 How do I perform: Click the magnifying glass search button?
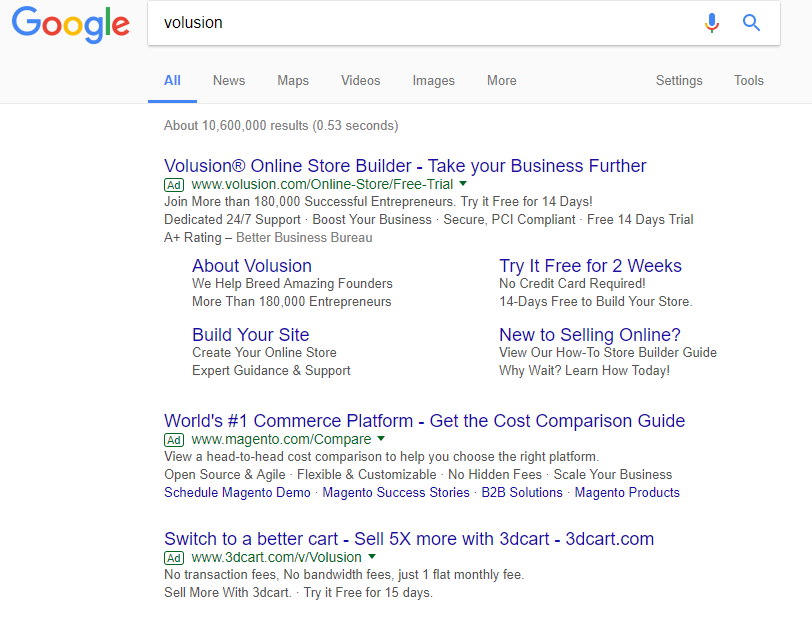coord(751,23)
